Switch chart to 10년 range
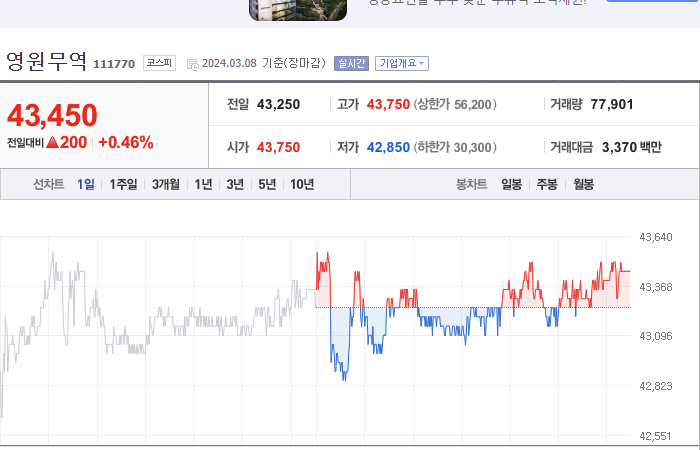The width and height of the screenshot is (700, 450). 302,184
